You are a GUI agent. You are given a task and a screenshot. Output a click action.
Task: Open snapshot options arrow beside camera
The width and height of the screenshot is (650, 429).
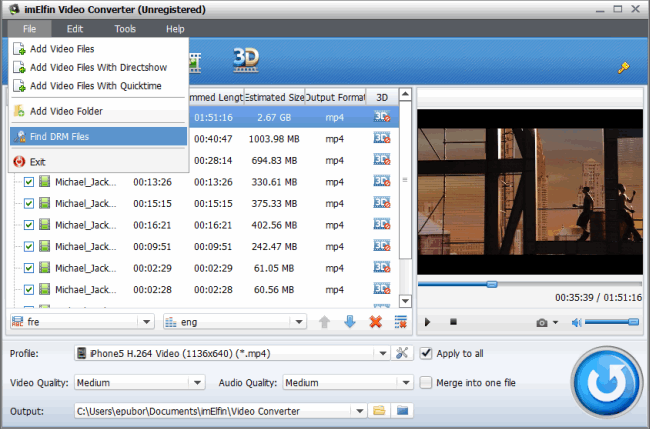555,322
